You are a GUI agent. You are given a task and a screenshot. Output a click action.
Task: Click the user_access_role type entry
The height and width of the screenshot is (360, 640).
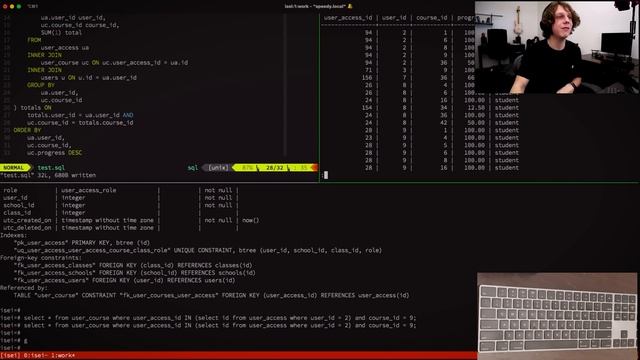coord(89,190)
